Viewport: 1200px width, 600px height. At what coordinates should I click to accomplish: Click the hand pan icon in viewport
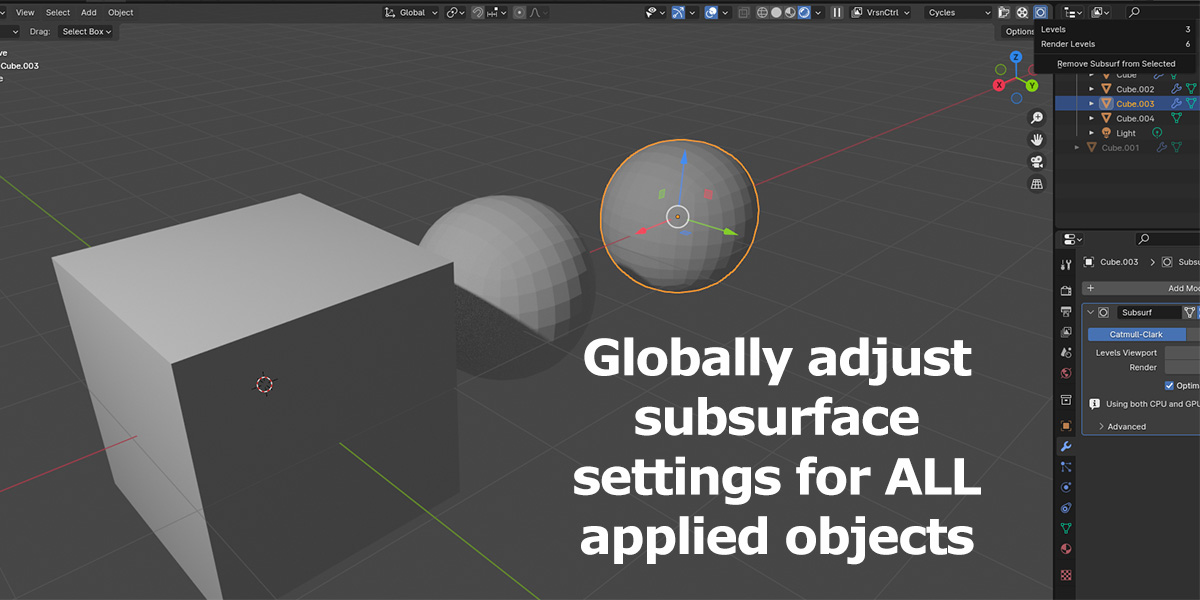(x=1037, y=139)
